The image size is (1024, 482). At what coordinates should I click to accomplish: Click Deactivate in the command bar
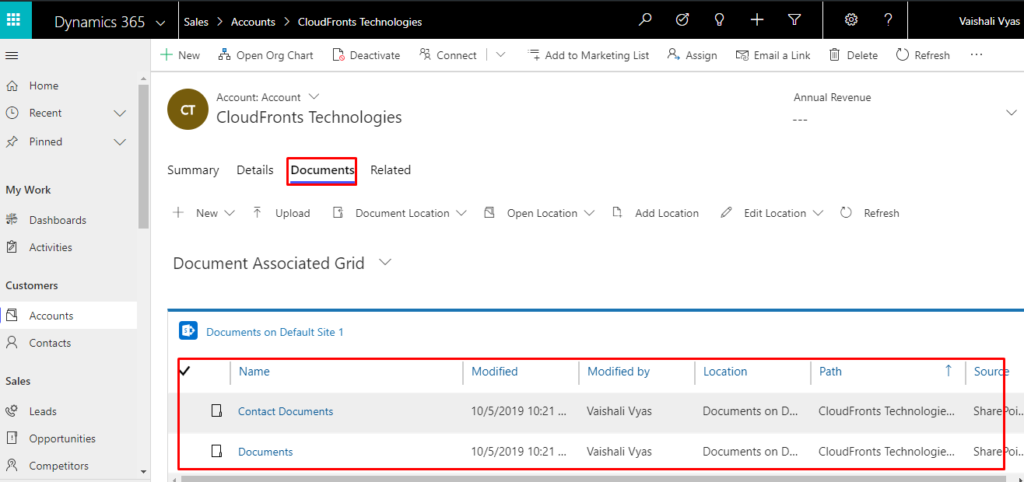(x=366, y=56)
